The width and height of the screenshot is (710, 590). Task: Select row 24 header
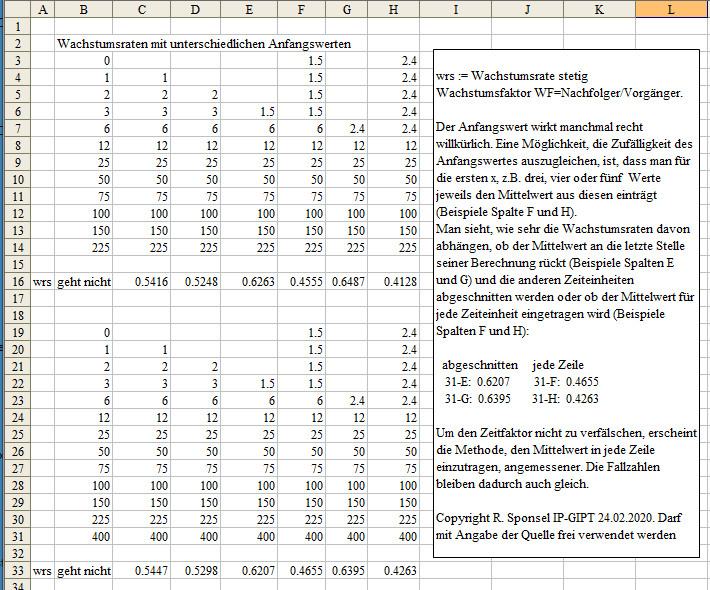[x=18, y=417]
